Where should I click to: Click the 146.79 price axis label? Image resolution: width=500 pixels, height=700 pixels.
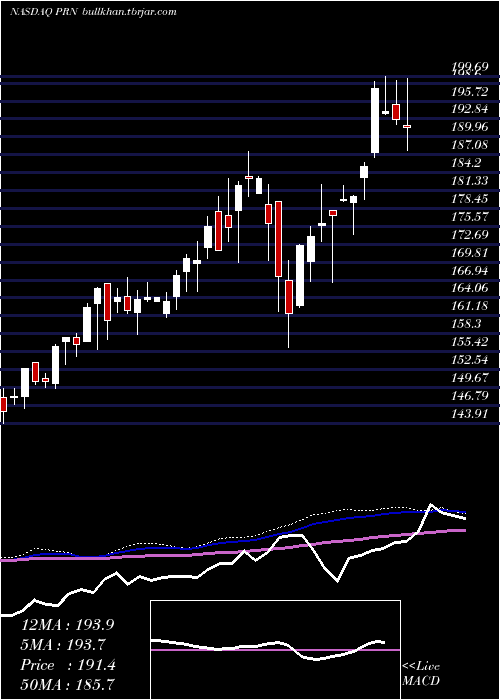471,396
